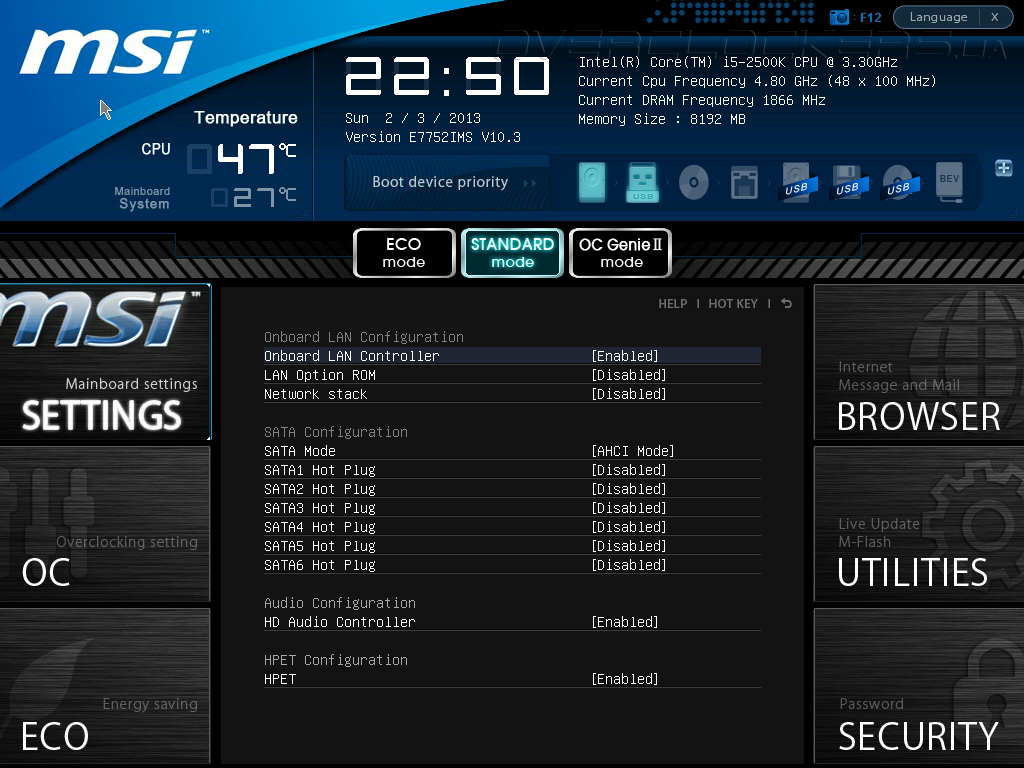Toggle Network stack Disabled value
The image size is (1024, 768).
pos(629,394)
